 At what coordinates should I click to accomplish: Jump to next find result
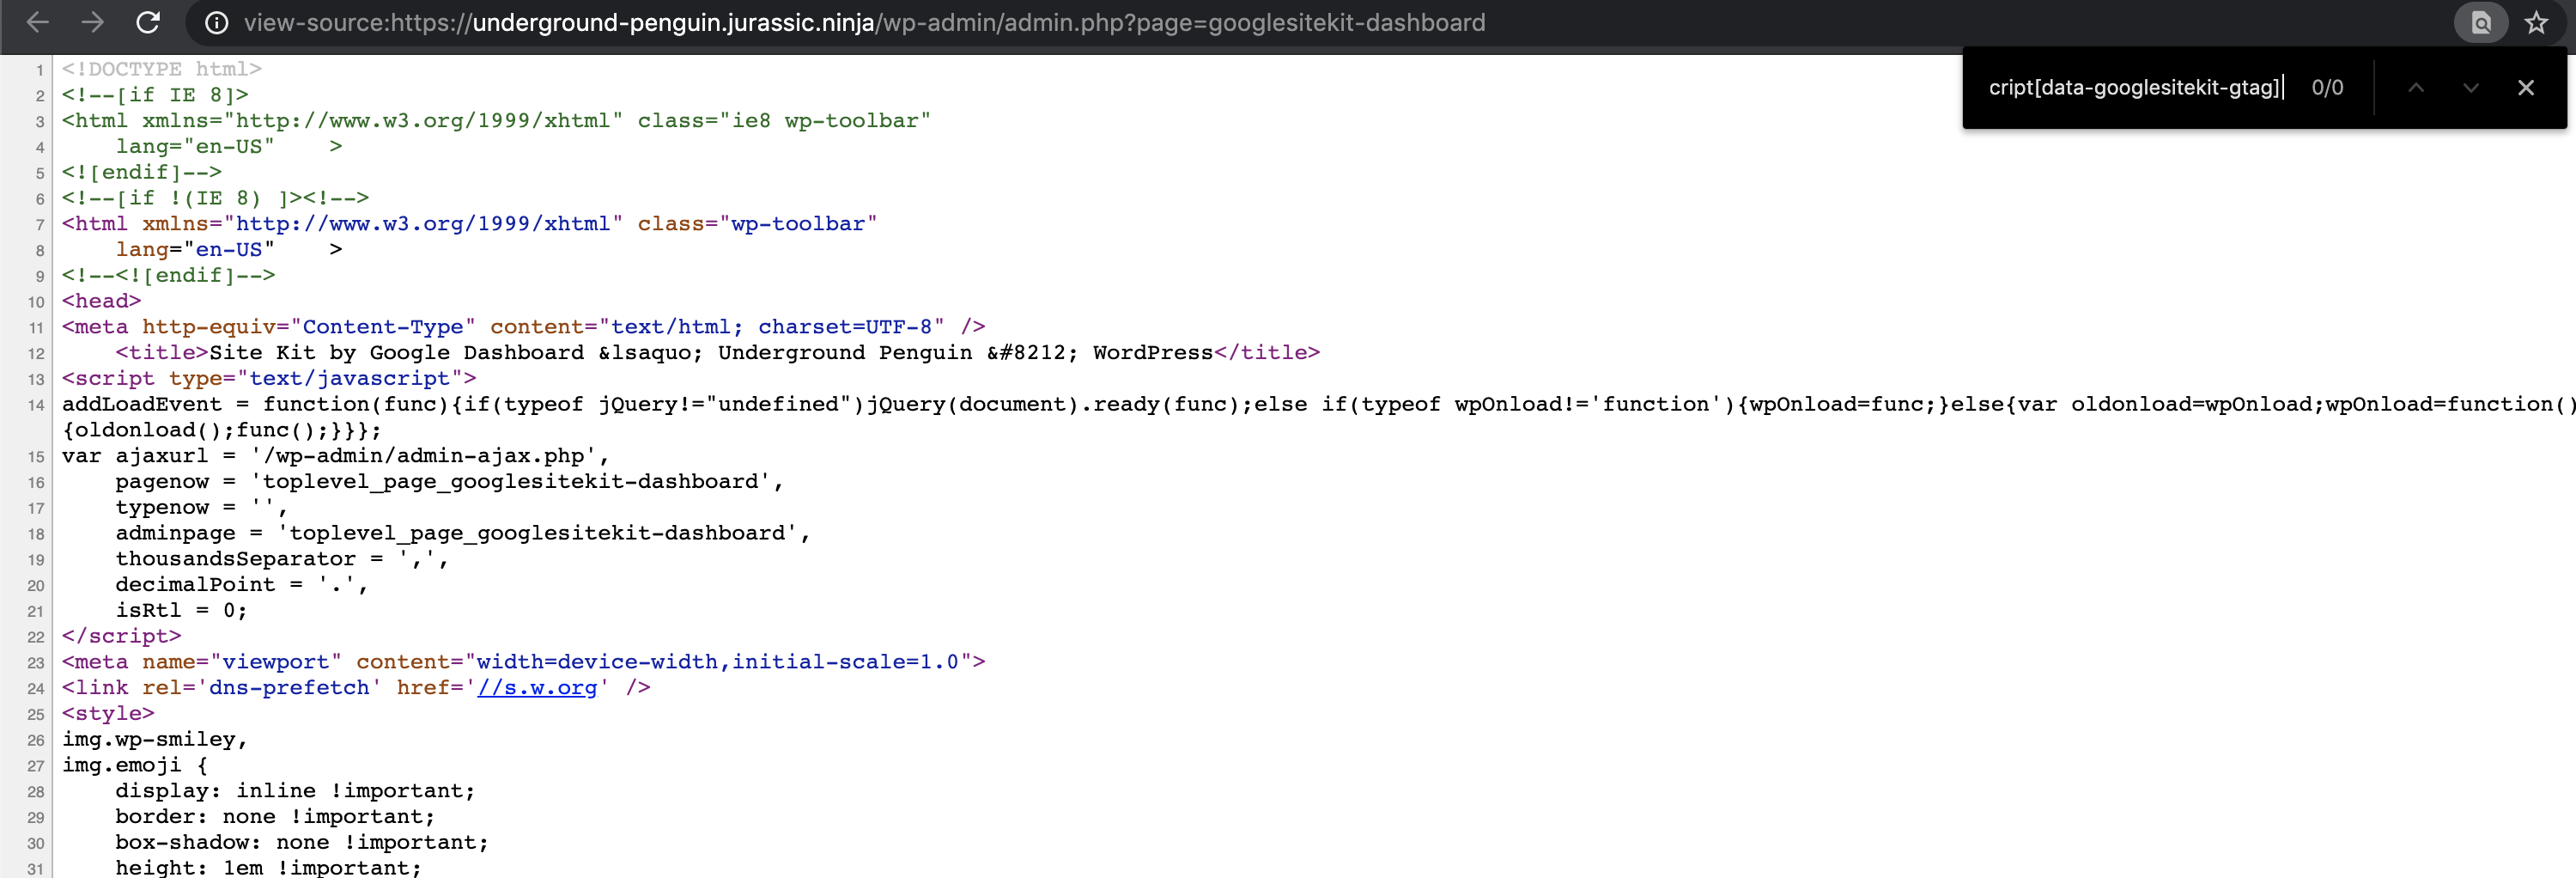point(2471,88)
